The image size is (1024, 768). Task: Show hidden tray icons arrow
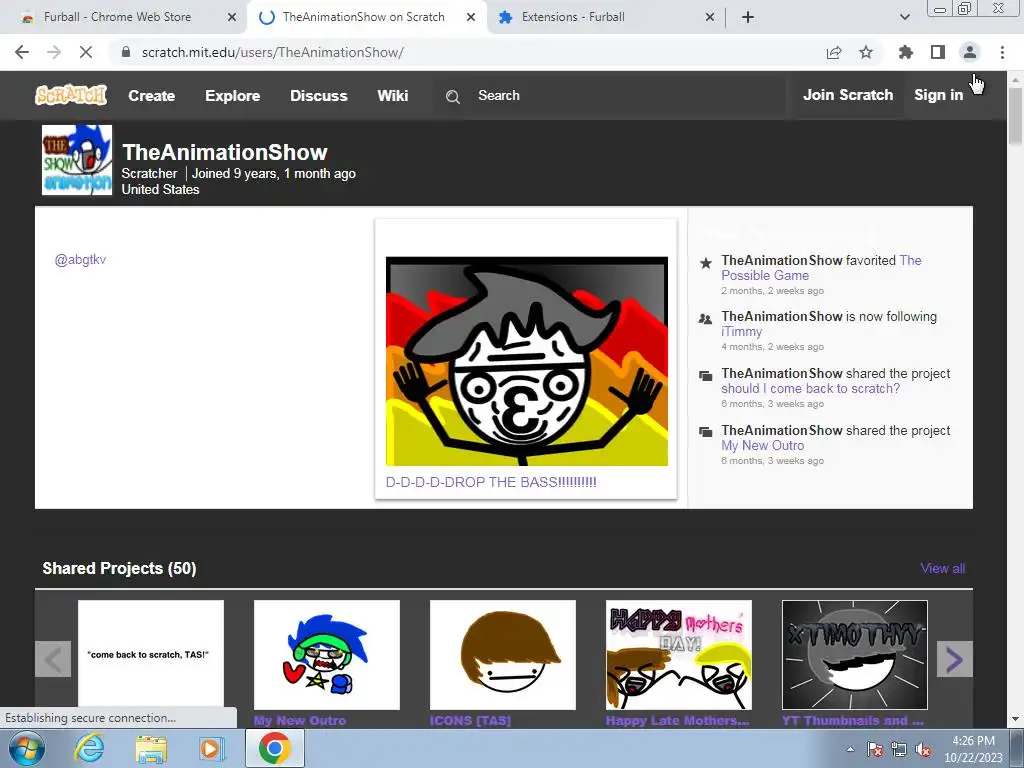(x=850, y=749)
